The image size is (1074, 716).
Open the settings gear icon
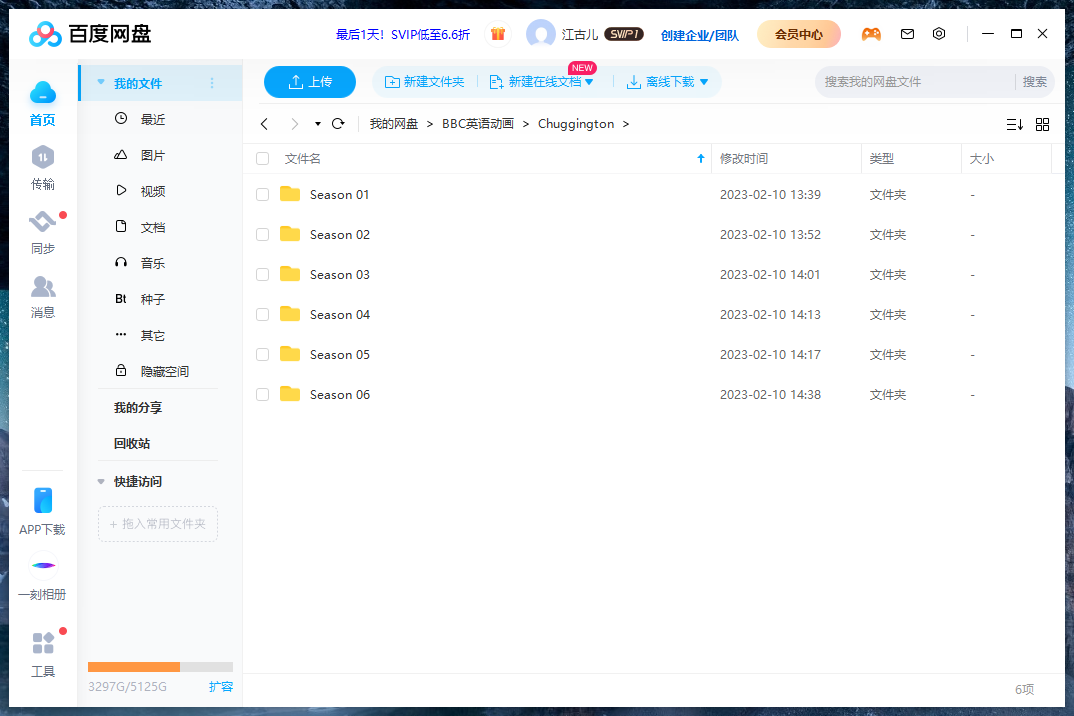(x=939, y=33)
